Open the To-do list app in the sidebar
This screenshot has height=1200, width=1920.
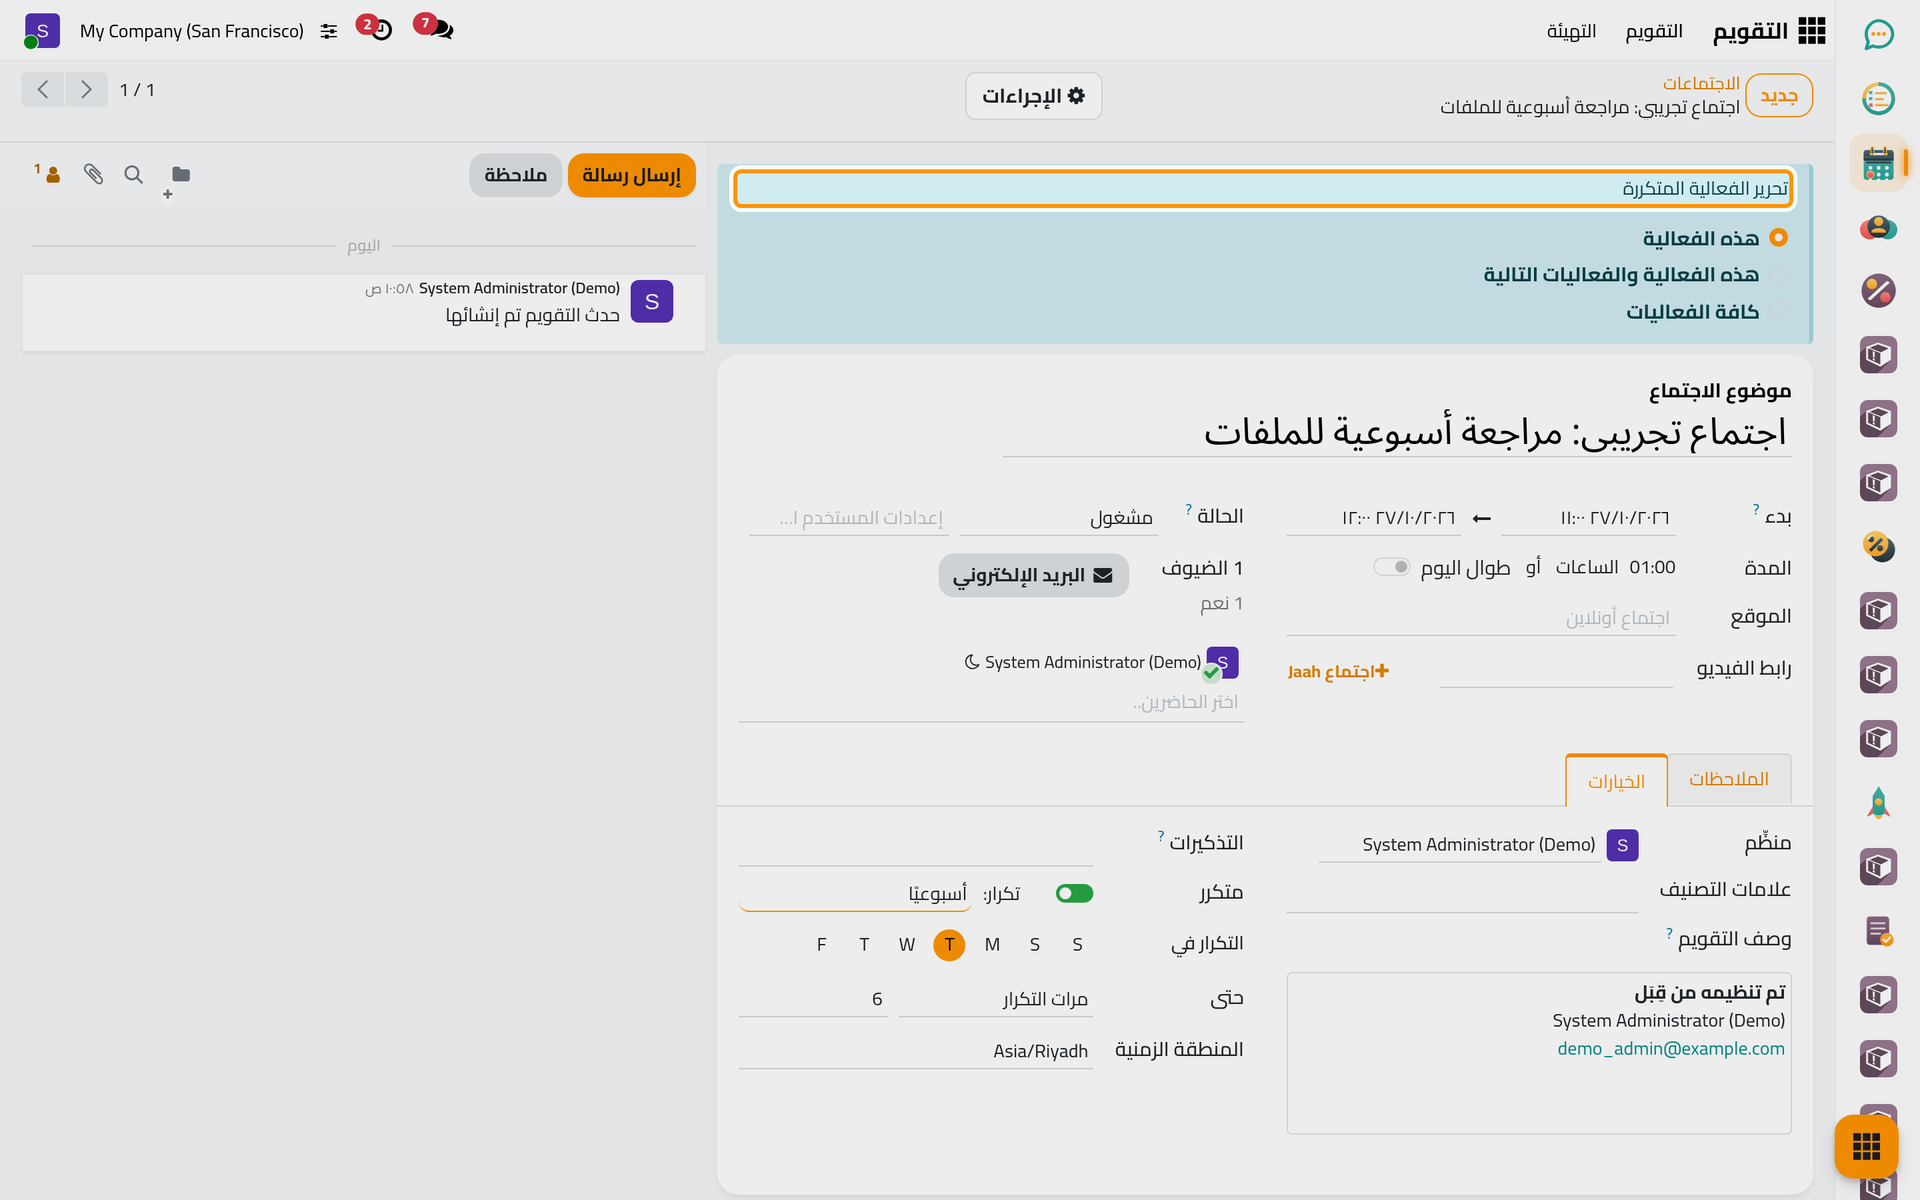click(x=1878, y=99)
